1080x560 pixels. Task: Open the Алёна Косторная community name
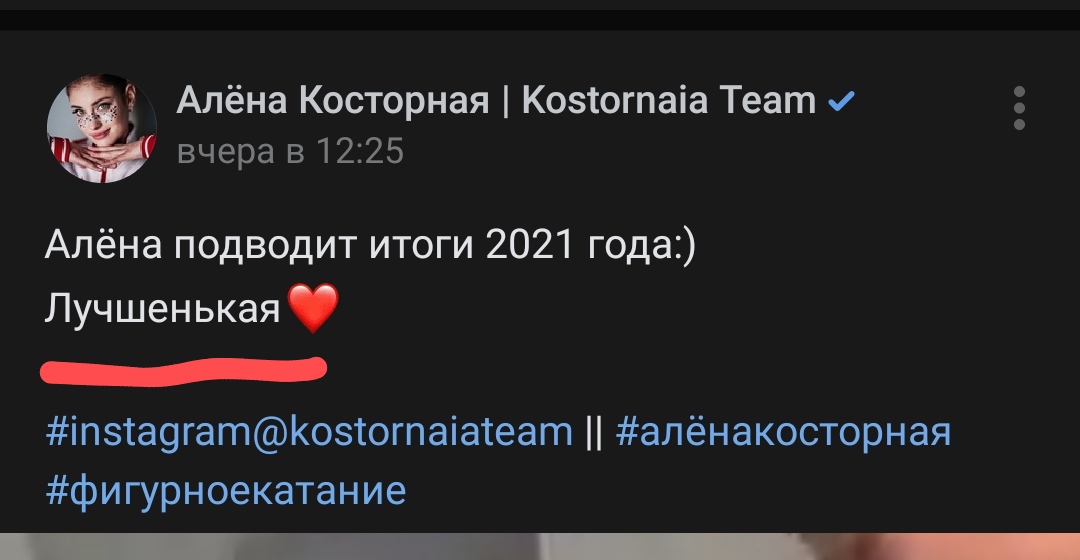[333, 101]
